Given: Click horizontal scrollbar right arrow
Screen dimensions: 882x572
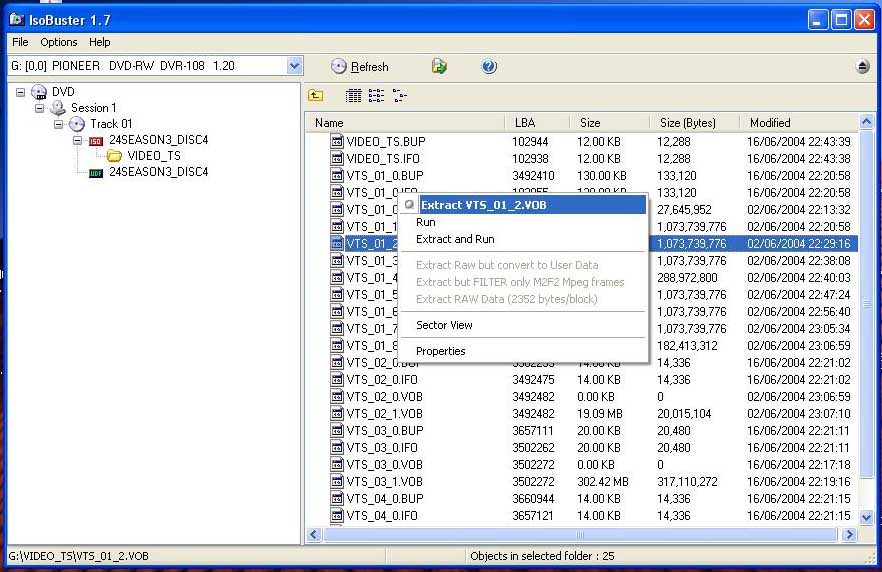Looking at the screenshot, I should click(850, 534).
